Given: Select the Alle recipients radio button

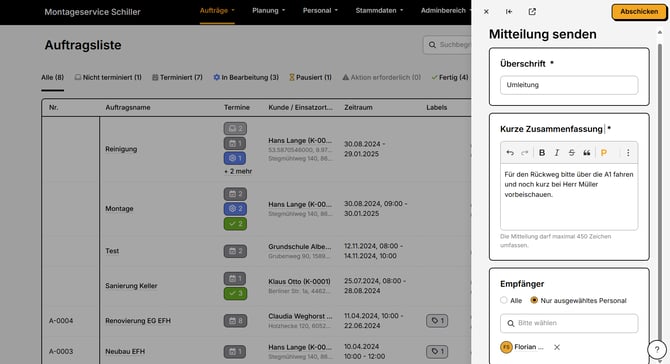Looking at the screenshot, I should (x=504, y=300).
